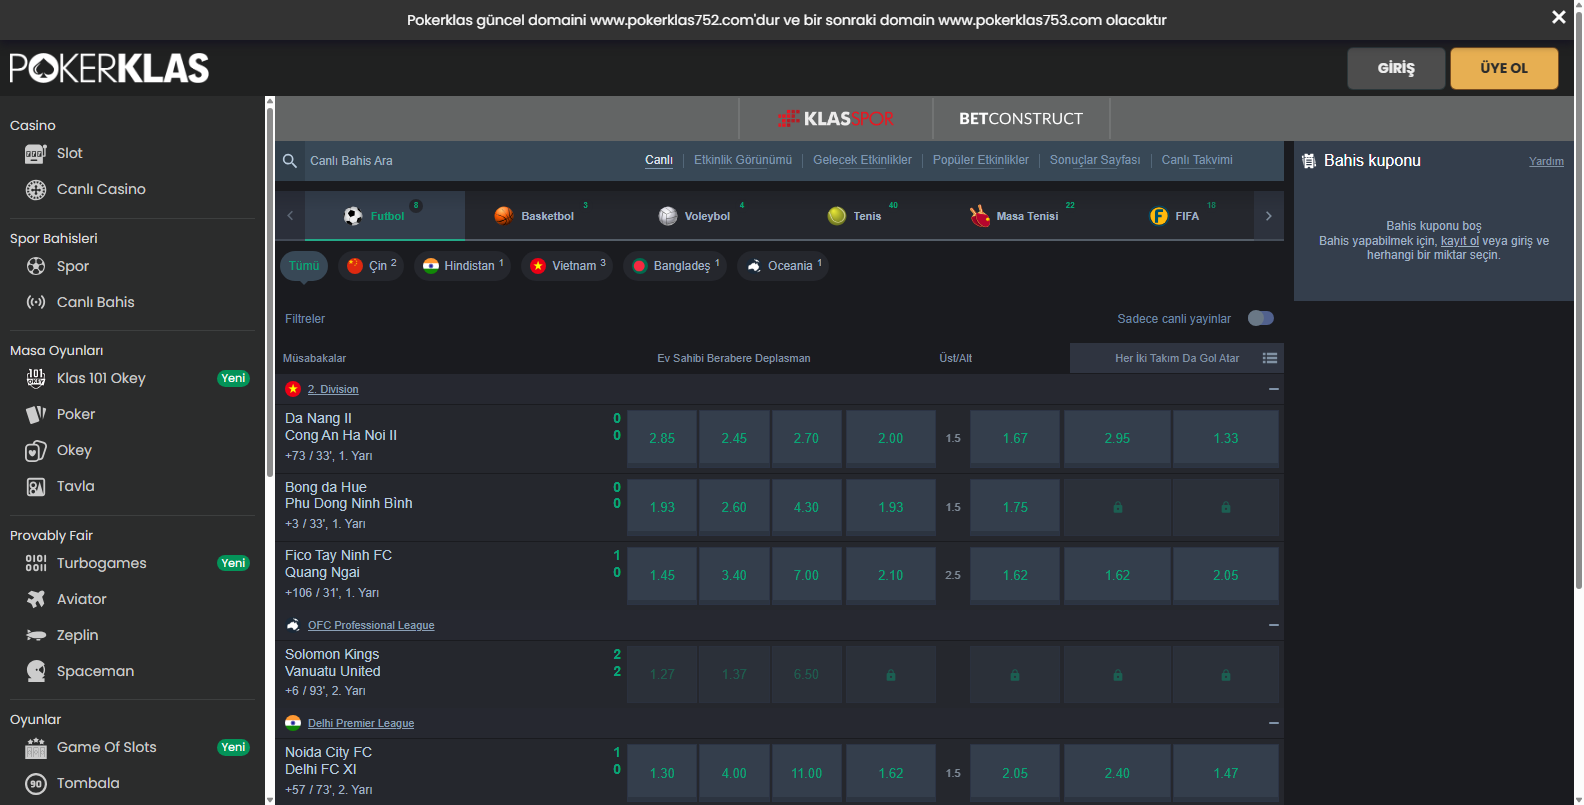This screenshot has height=805, width=1584.
Task: Open Sonuçlar Sayfası
Action: 1095,160
